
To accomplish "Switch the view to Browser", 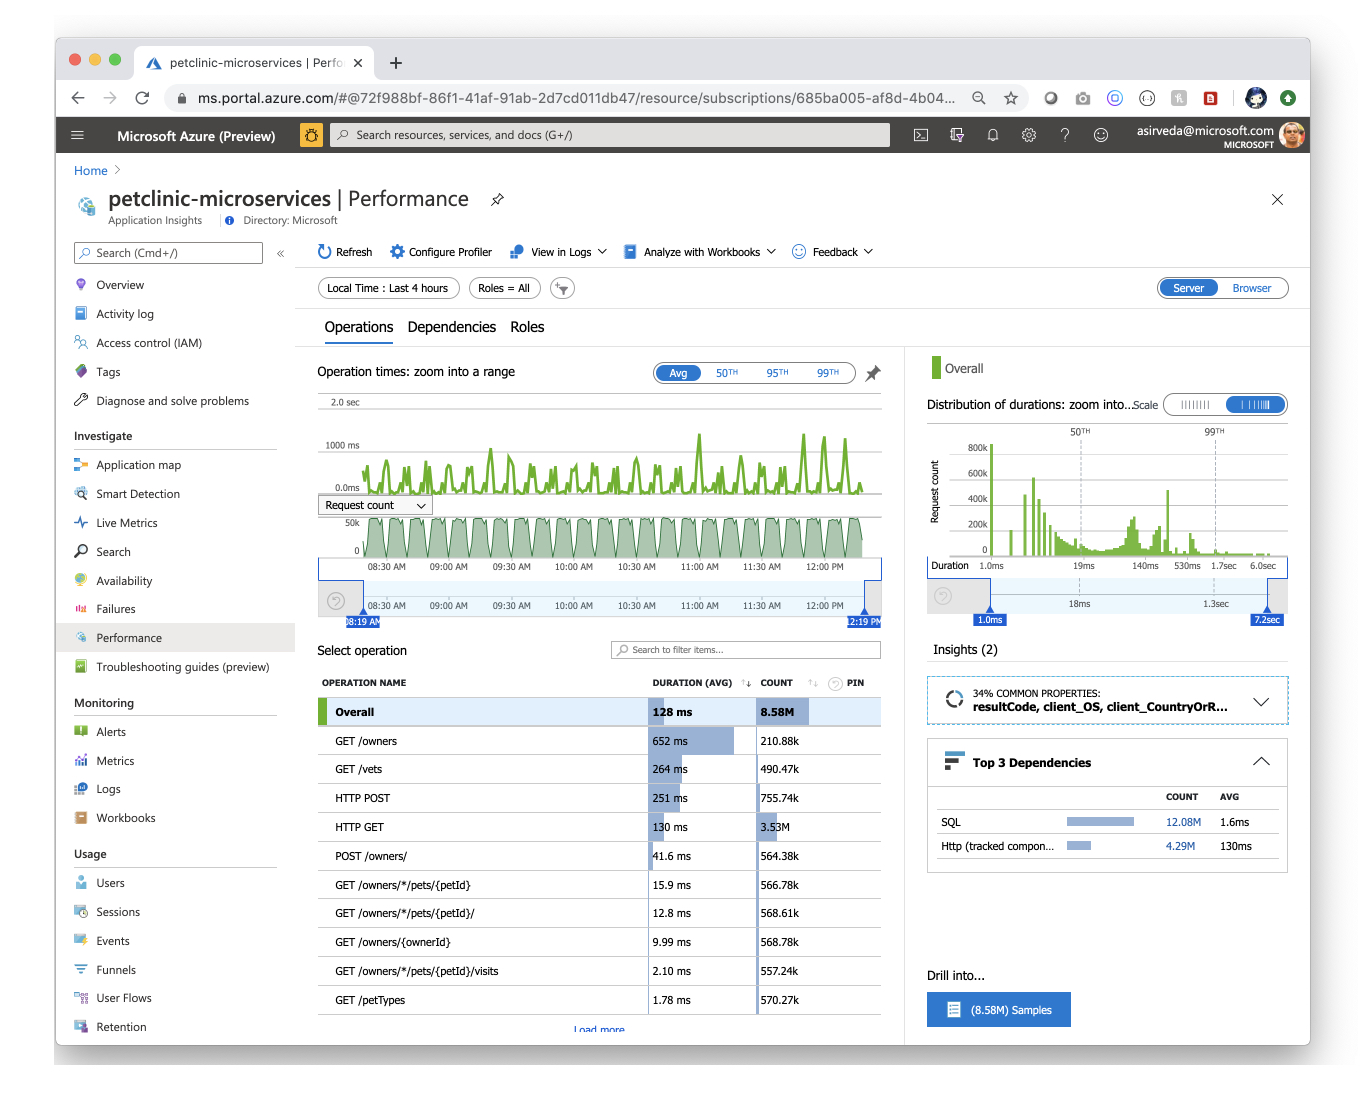I will [x=1252, y=288].
